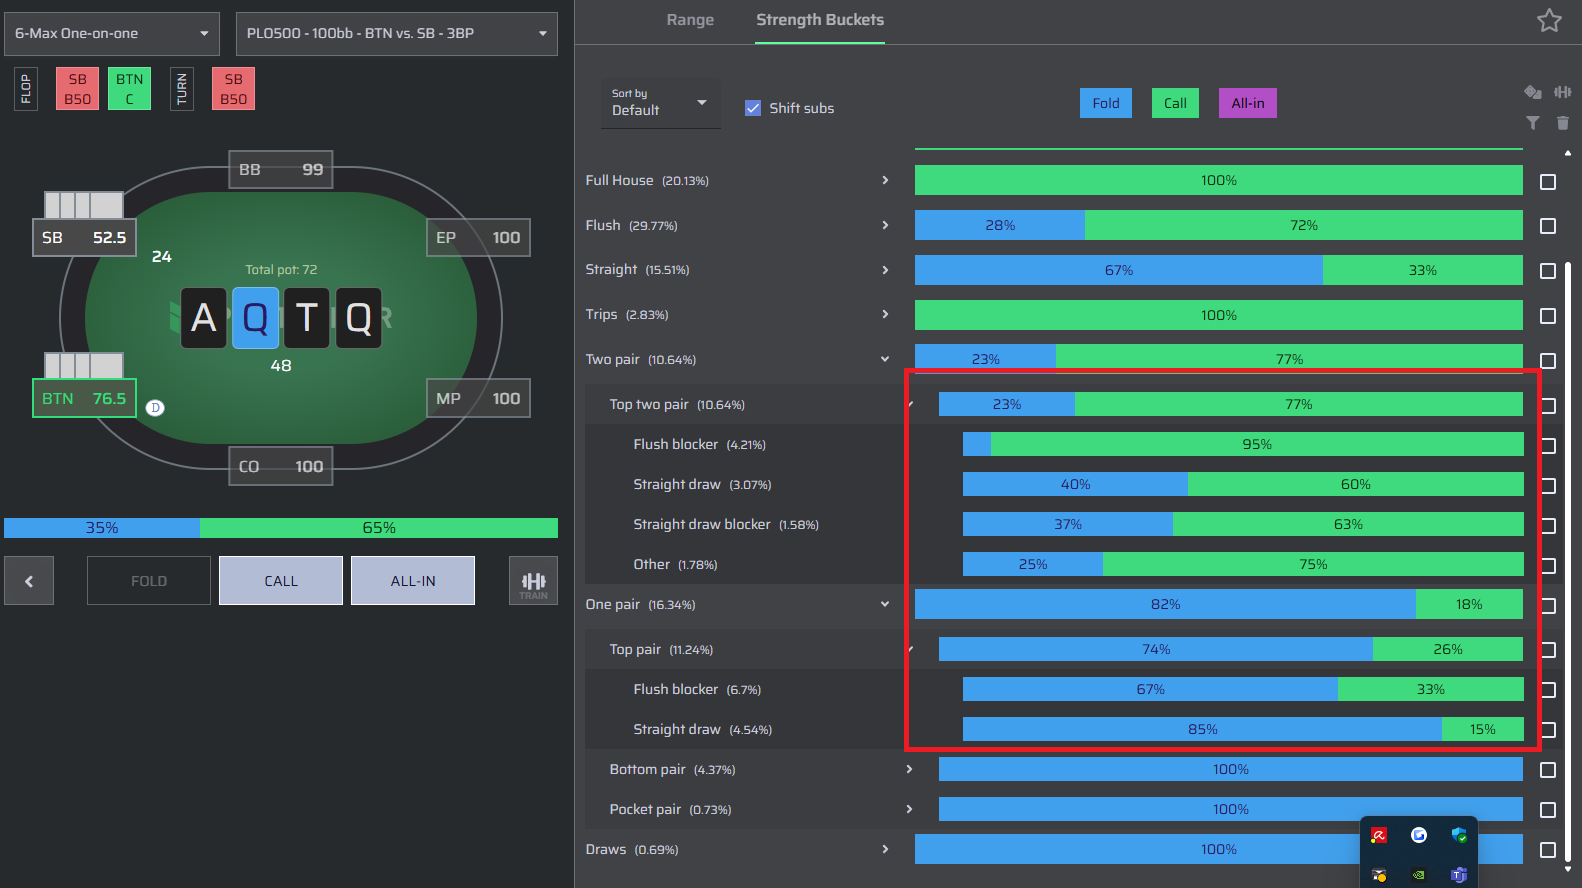This screenshot has height=888, width=1582.
Task: Select the blue Fold legend button
Action: (1106, 103)
